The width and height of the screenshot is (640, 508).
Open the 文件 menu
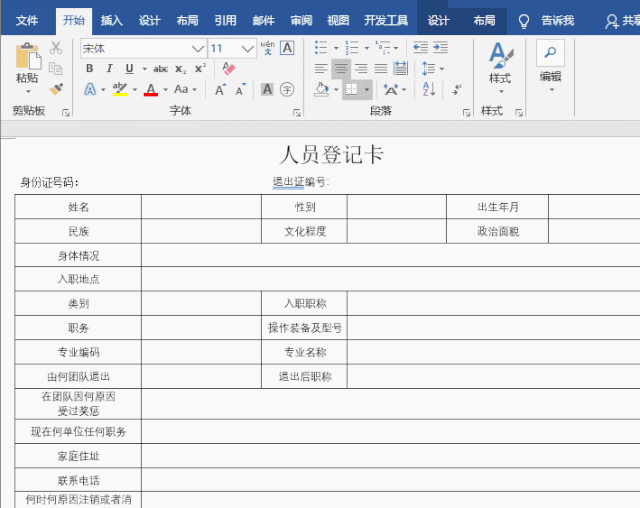[x=27, y=20]
